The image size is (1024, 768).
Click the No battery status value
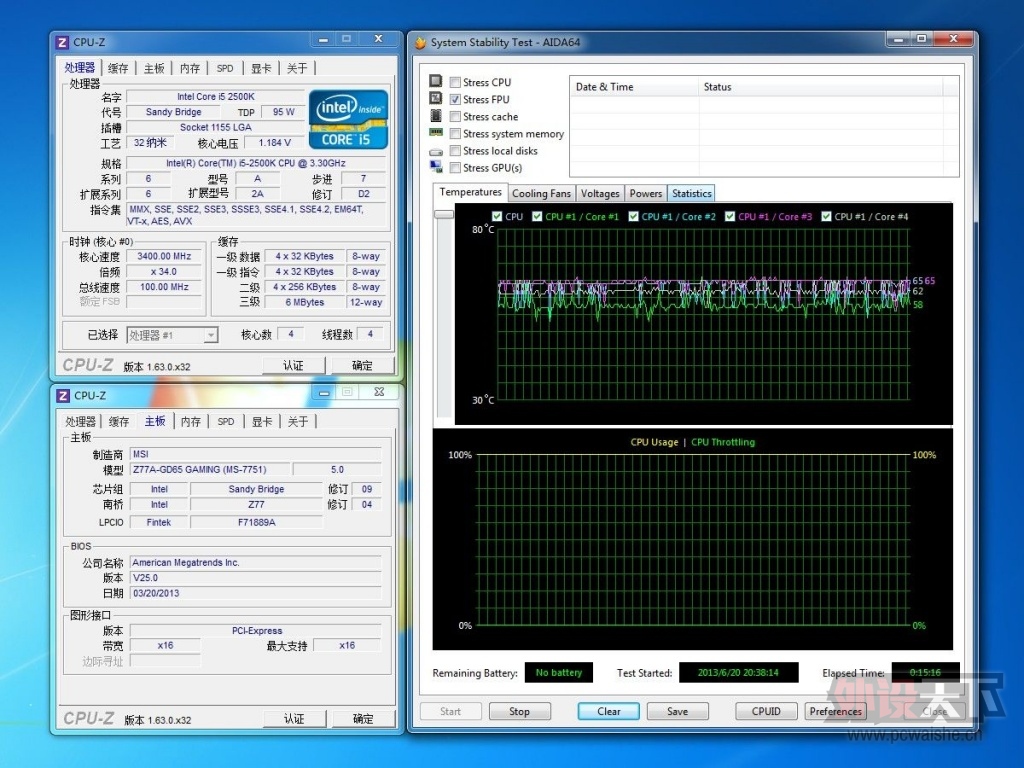(559, 673)
